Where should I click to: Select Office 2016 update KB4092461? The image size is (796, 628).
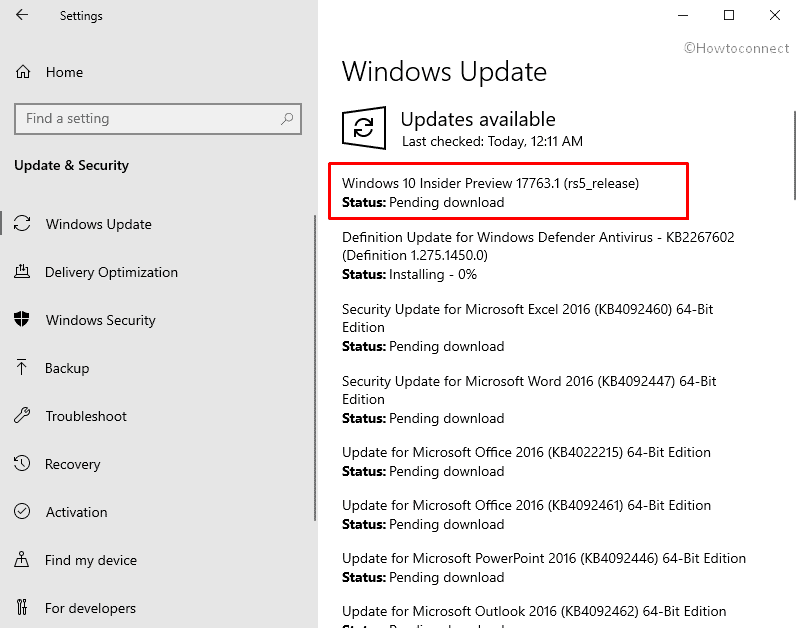click(x=526, y=505)
